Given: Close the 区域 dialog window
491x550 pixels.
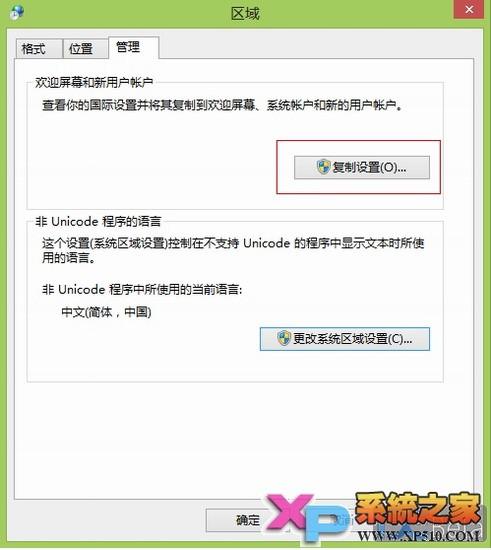Looking at the screenshot, I should [x=469, y=9].
